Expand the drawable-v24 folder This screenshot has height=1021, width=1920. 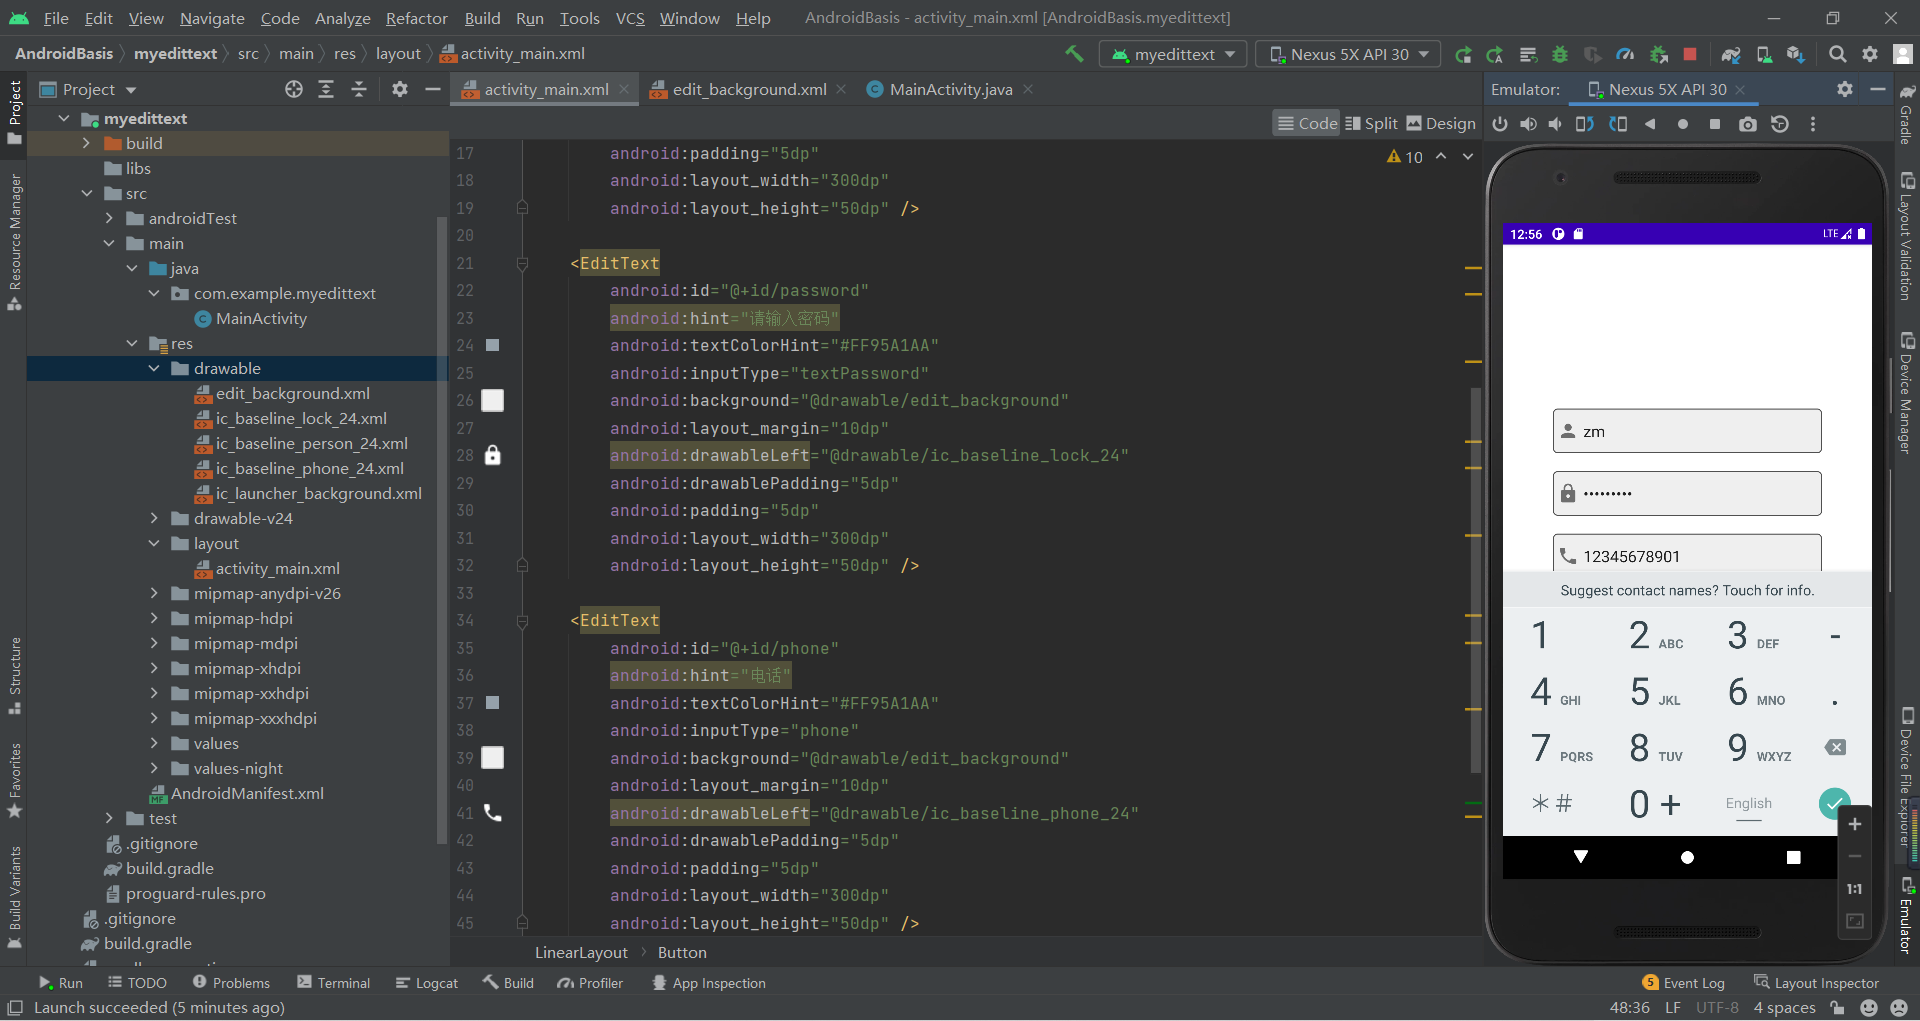point(154,518)
